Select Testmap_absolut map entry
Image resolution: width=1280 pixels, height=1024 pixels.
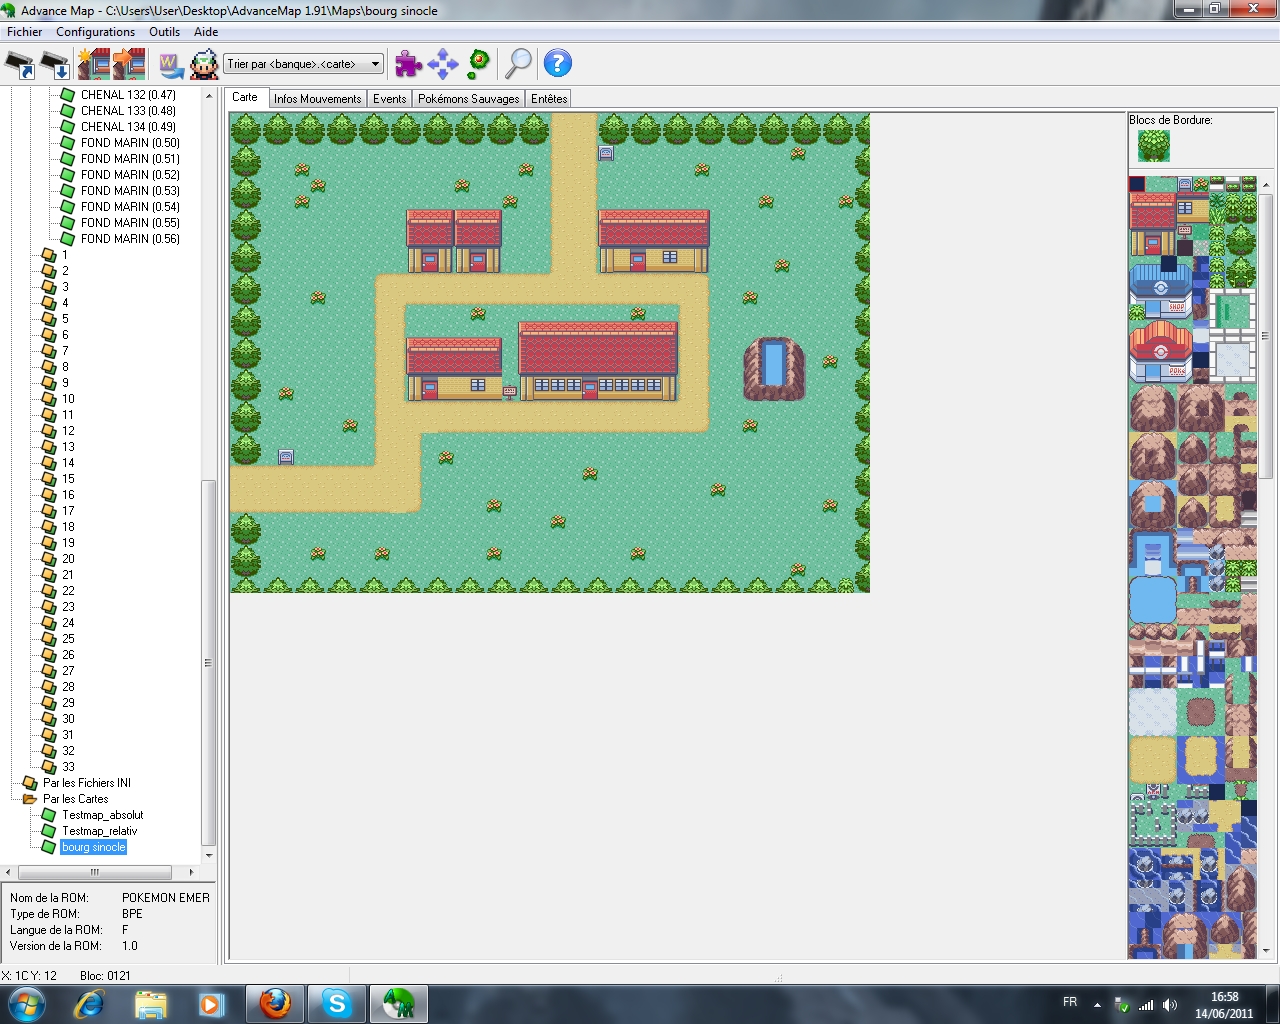tap(103, 815)
